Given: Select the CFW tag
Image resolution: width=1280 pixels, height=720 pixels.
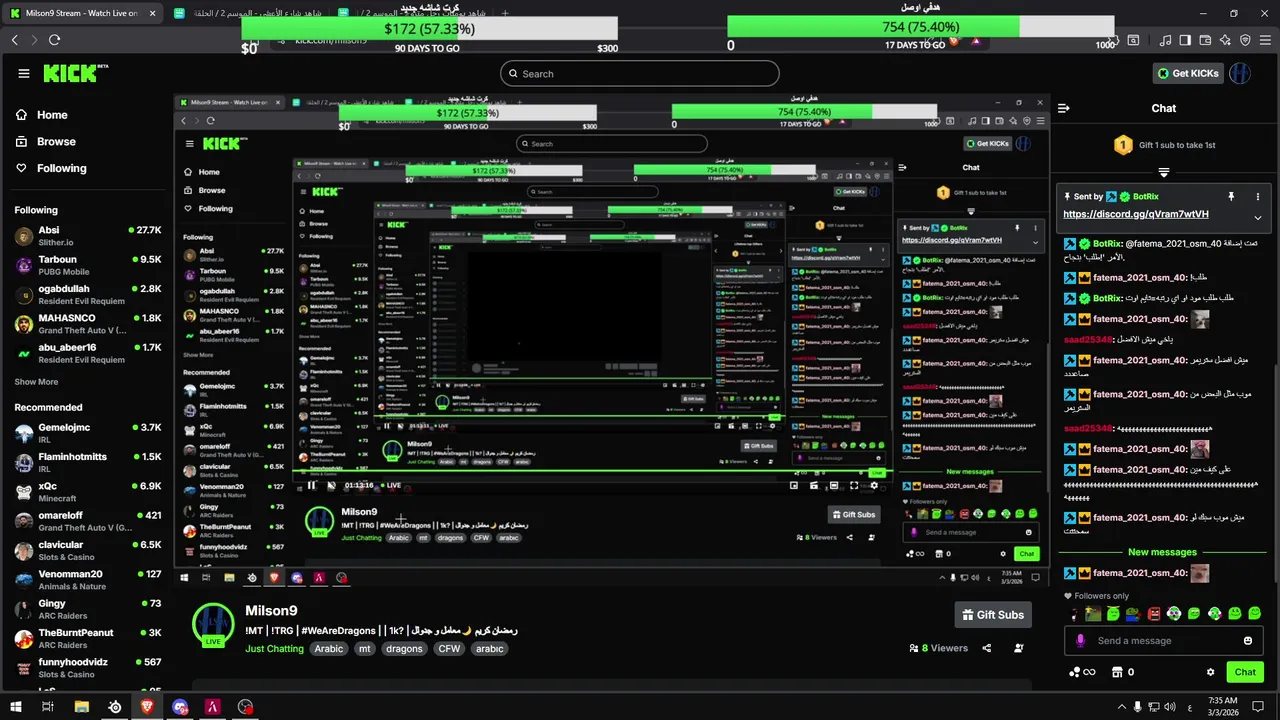Looking at the screenshot, I should (449, 649).
